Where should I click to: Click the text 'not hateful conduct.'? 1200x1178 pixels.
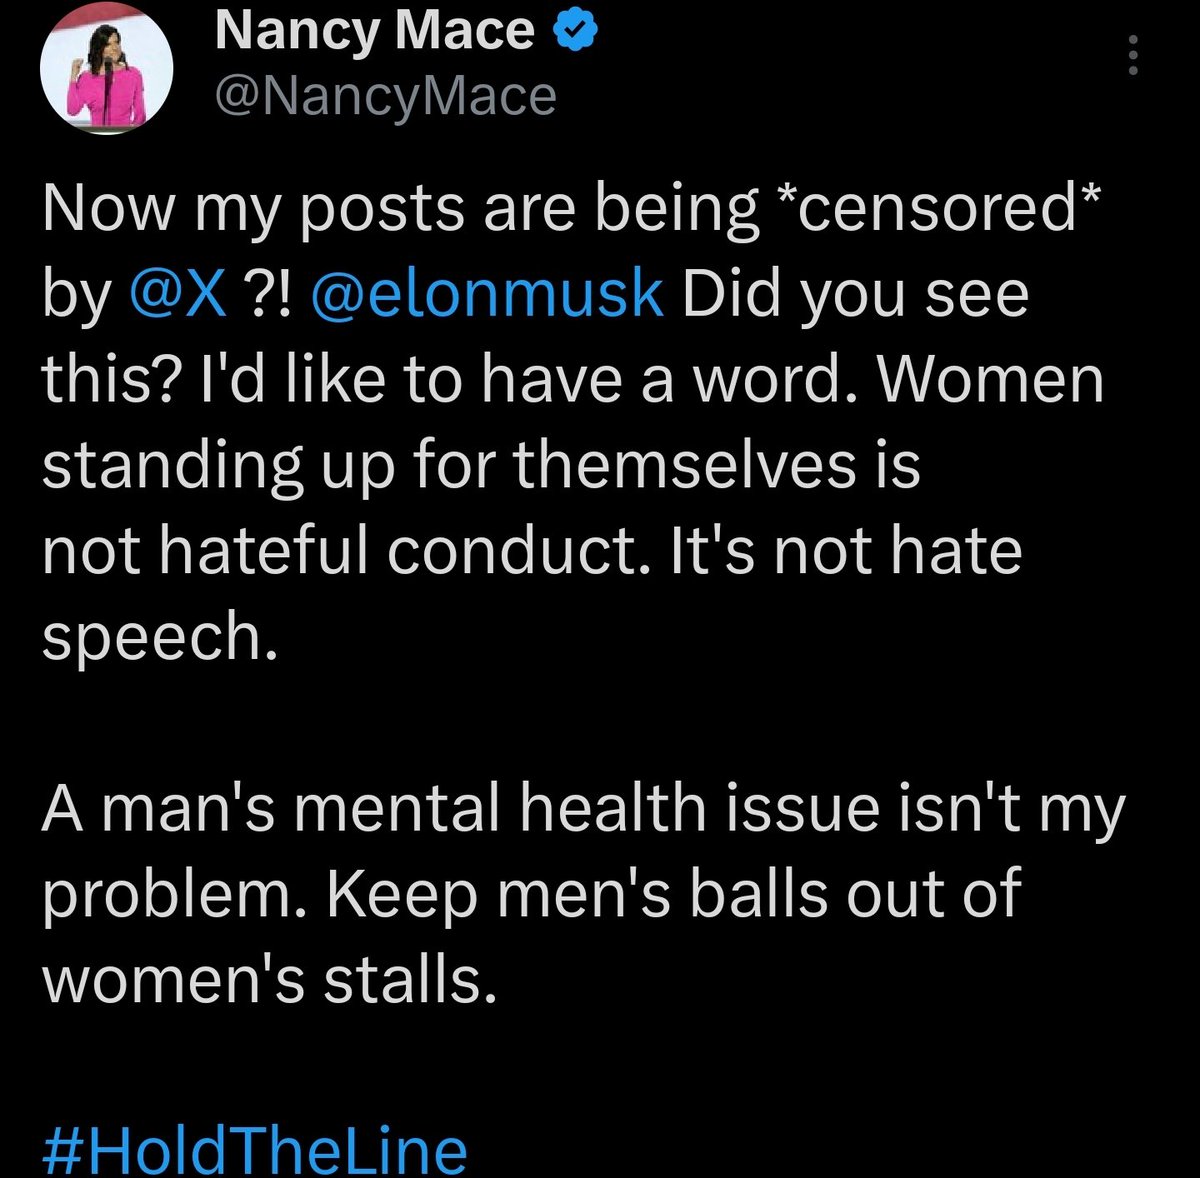[341, 552]
